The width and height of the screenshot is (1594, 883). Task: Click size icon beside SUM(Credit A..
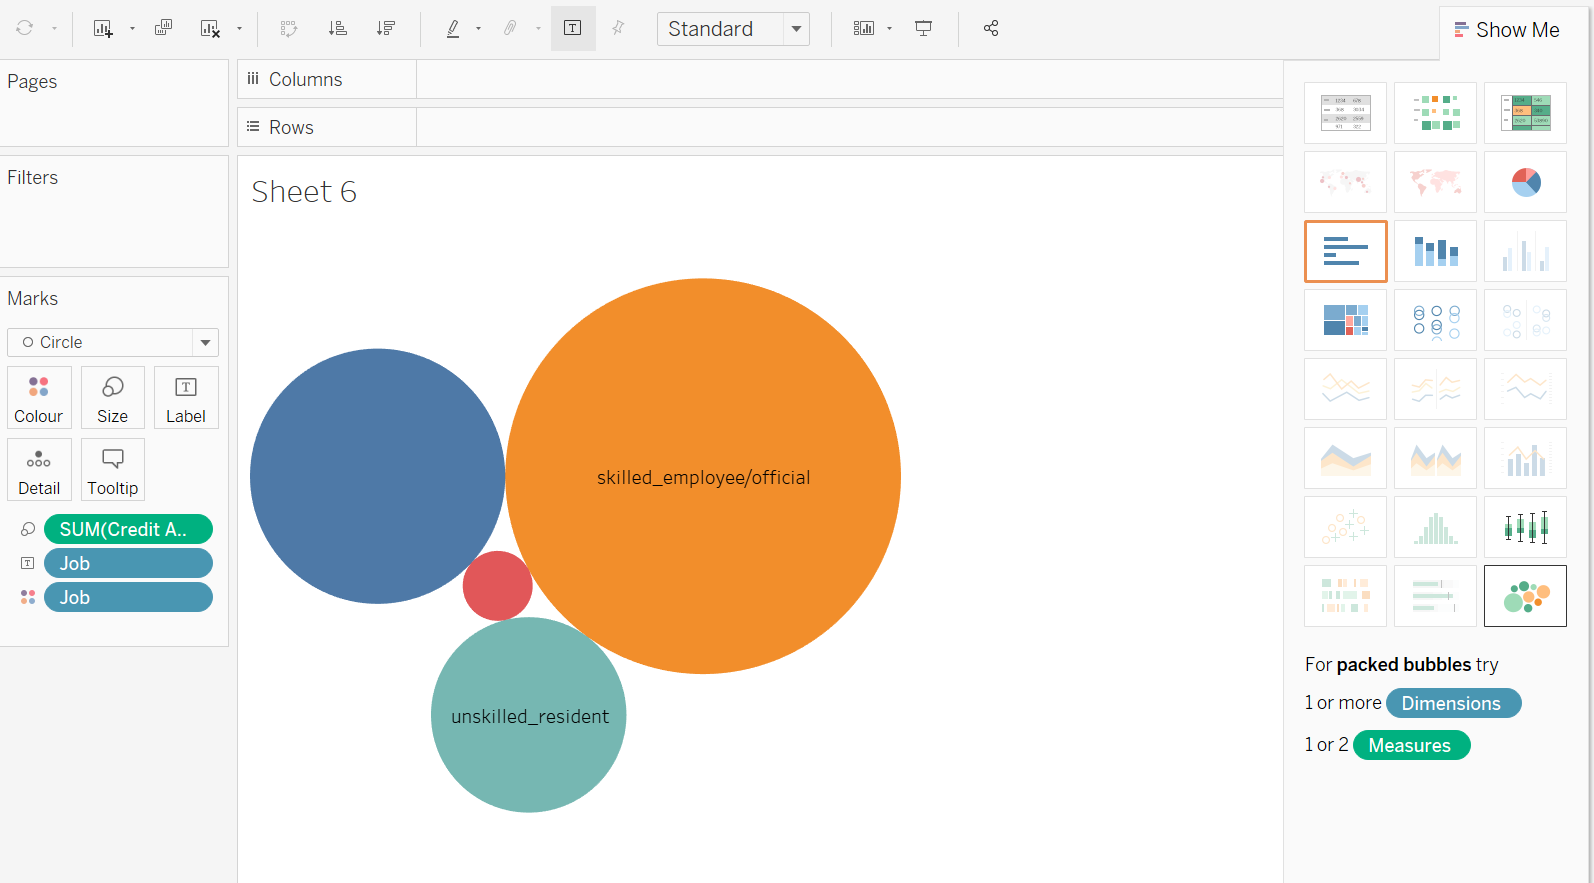28,529
